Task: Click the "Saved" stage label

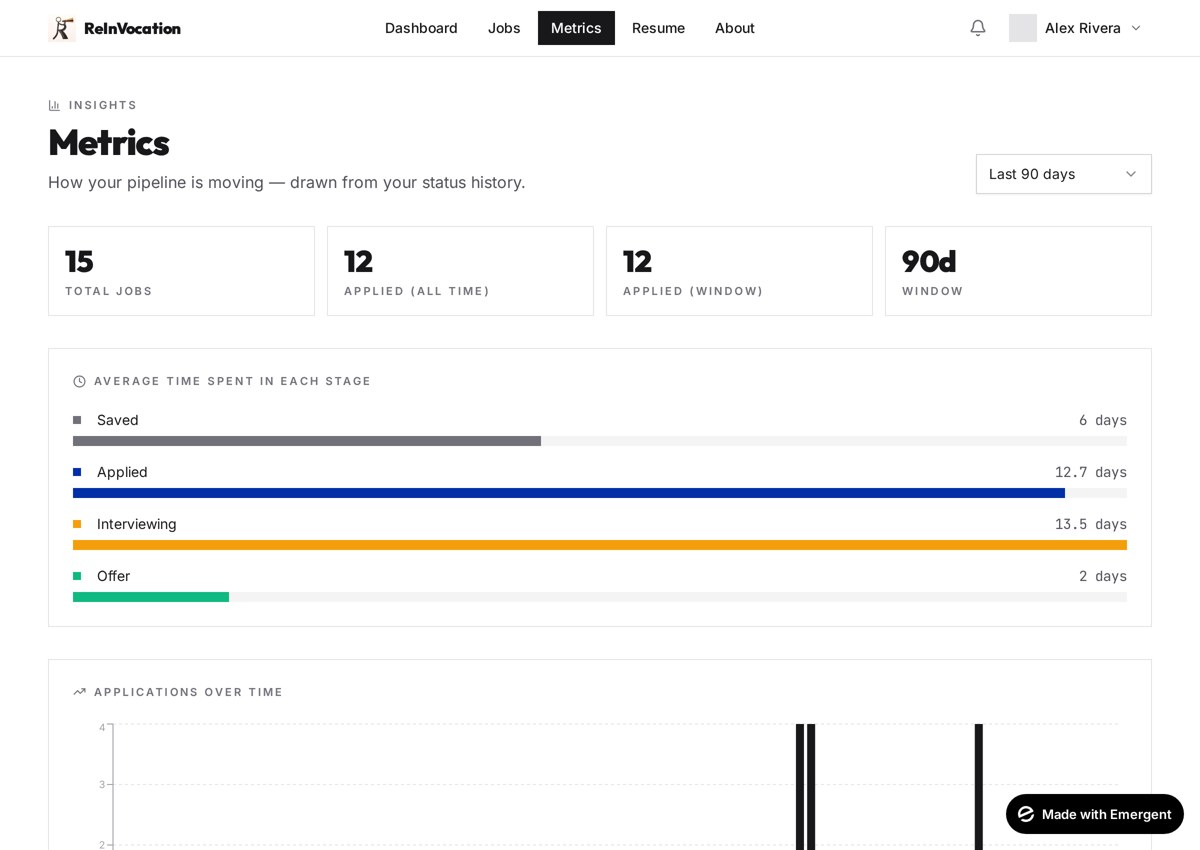Action: 118,420
